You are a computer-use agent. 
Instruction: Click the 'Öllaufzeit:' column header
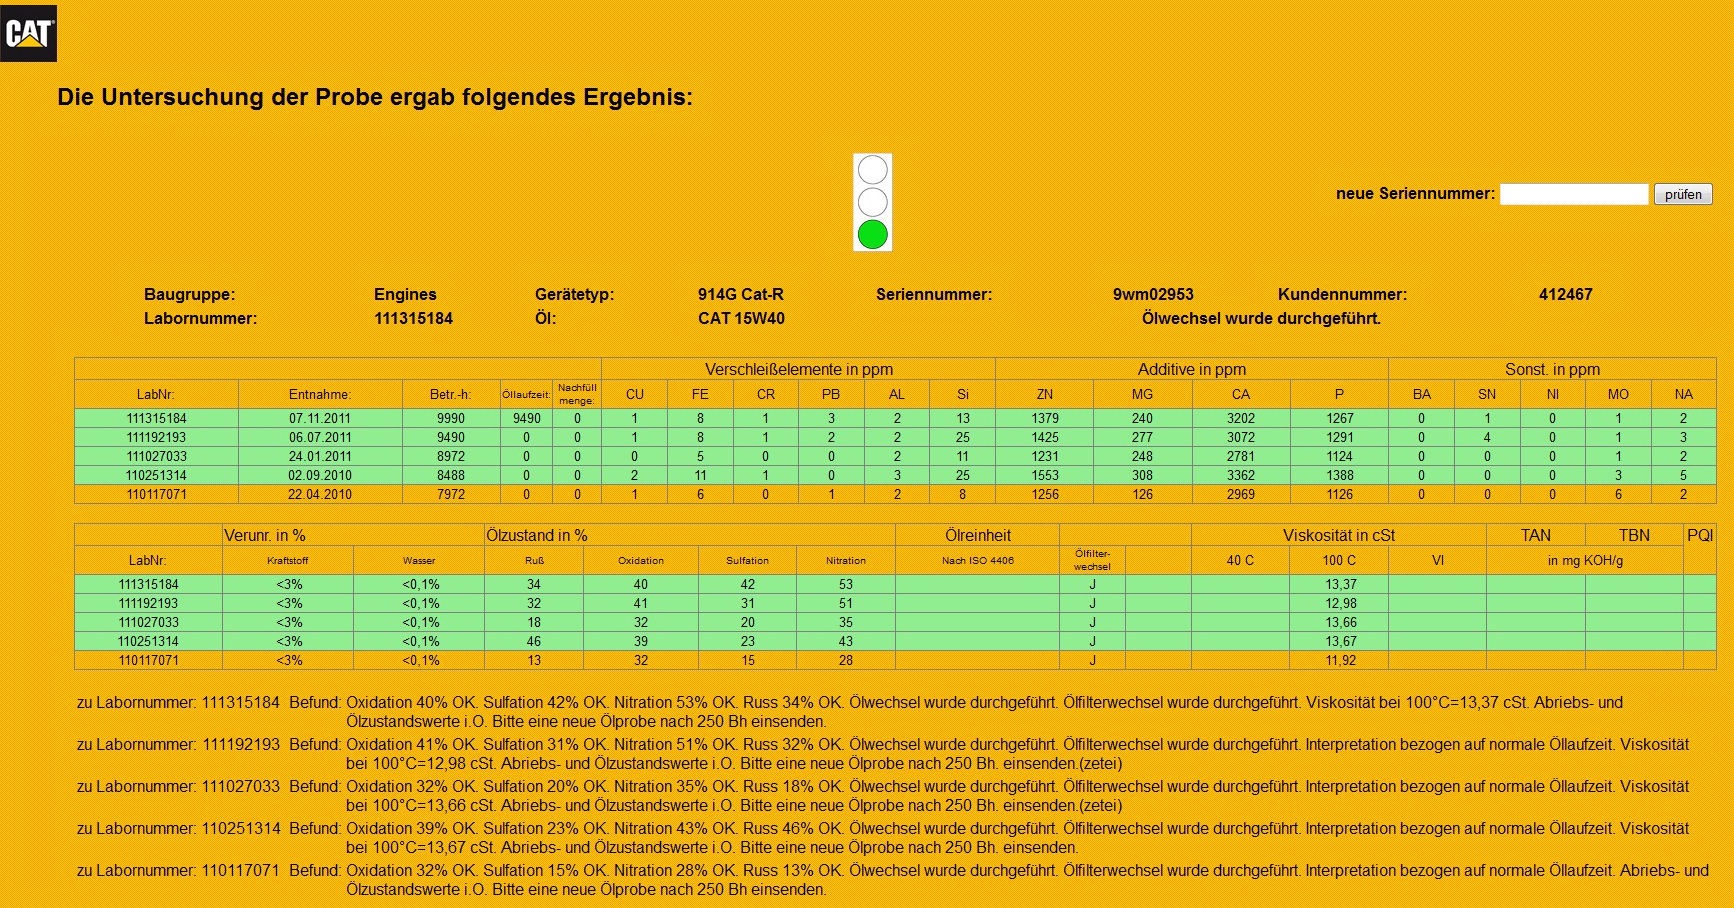click(526, 394)
